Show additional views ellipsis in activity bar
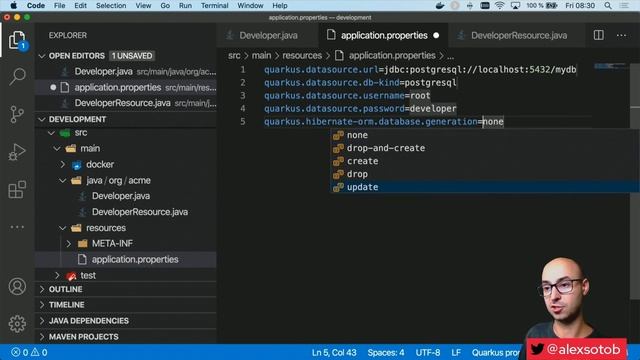The height and width of the screenshot is (360, 640). (x=17, y=227)
